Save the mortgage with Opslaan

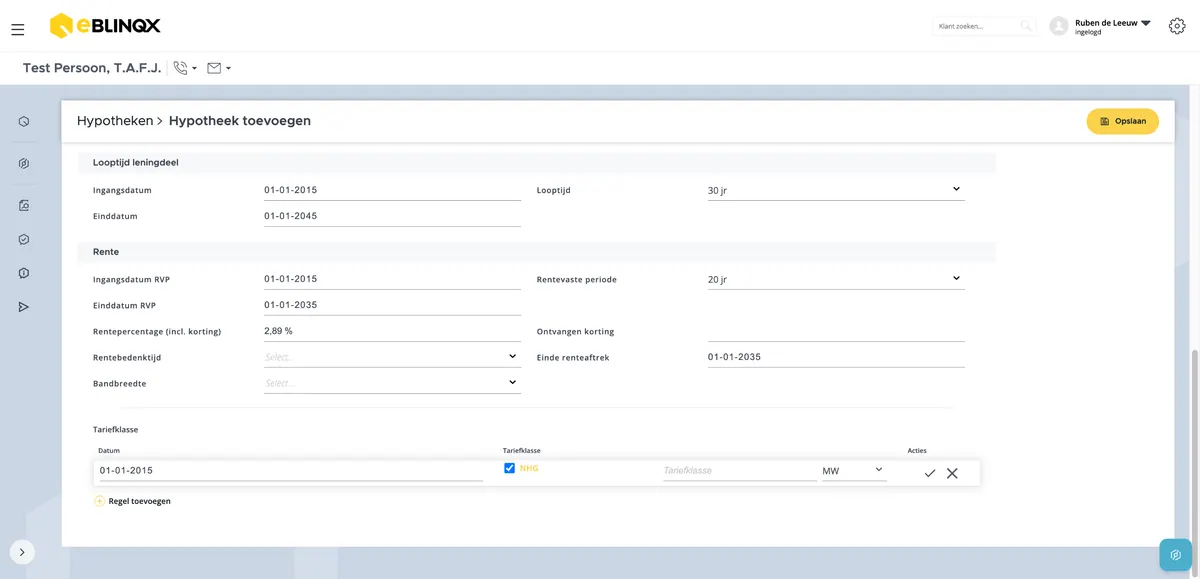coord(1123,121)
